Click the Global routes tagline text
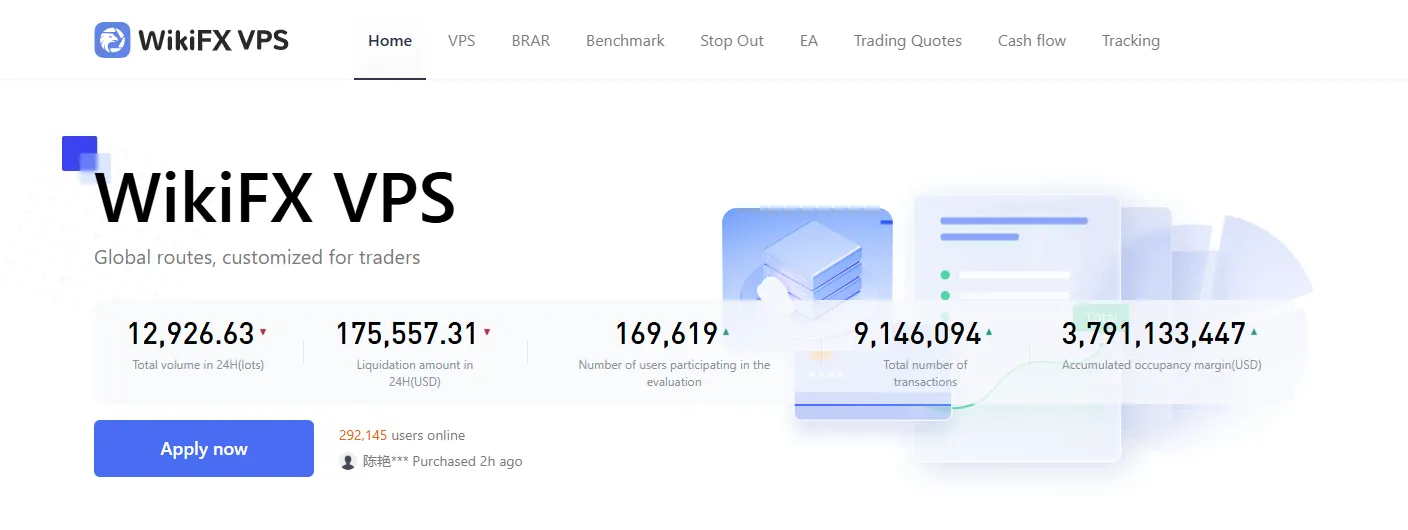Viewport: 1408px width, 530px height. (257, 257)
